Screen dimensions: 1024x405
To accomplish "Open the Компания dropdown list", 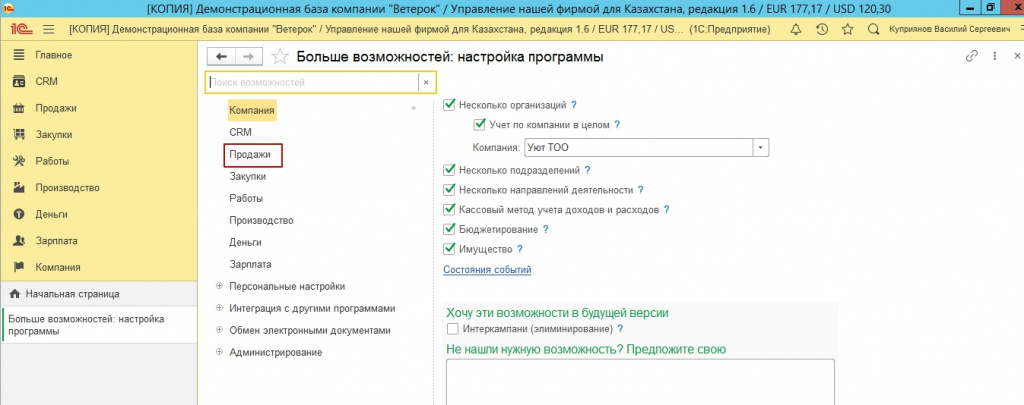I will [x=761, y=147].
